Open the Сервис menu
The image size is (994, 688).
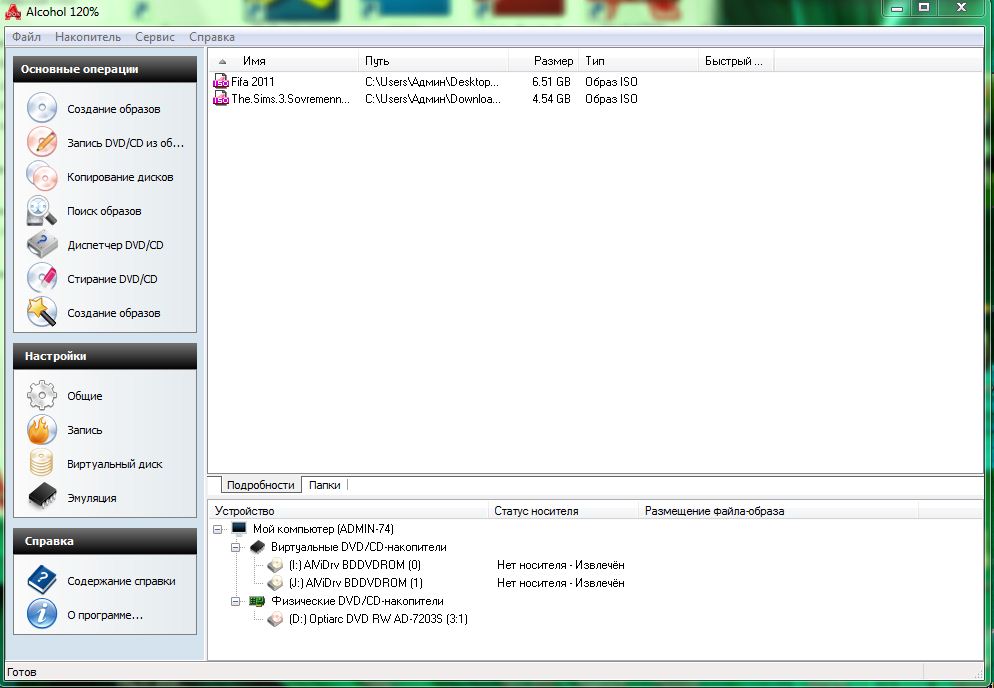(x=153, y=37)
